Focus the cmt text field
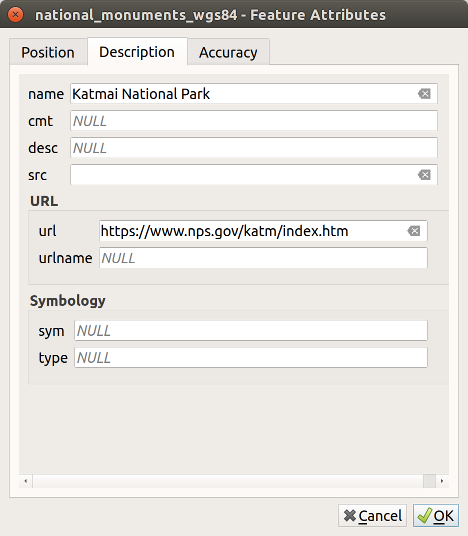The width and height of the screenshot is (468, 536). (x=254, y=121)
